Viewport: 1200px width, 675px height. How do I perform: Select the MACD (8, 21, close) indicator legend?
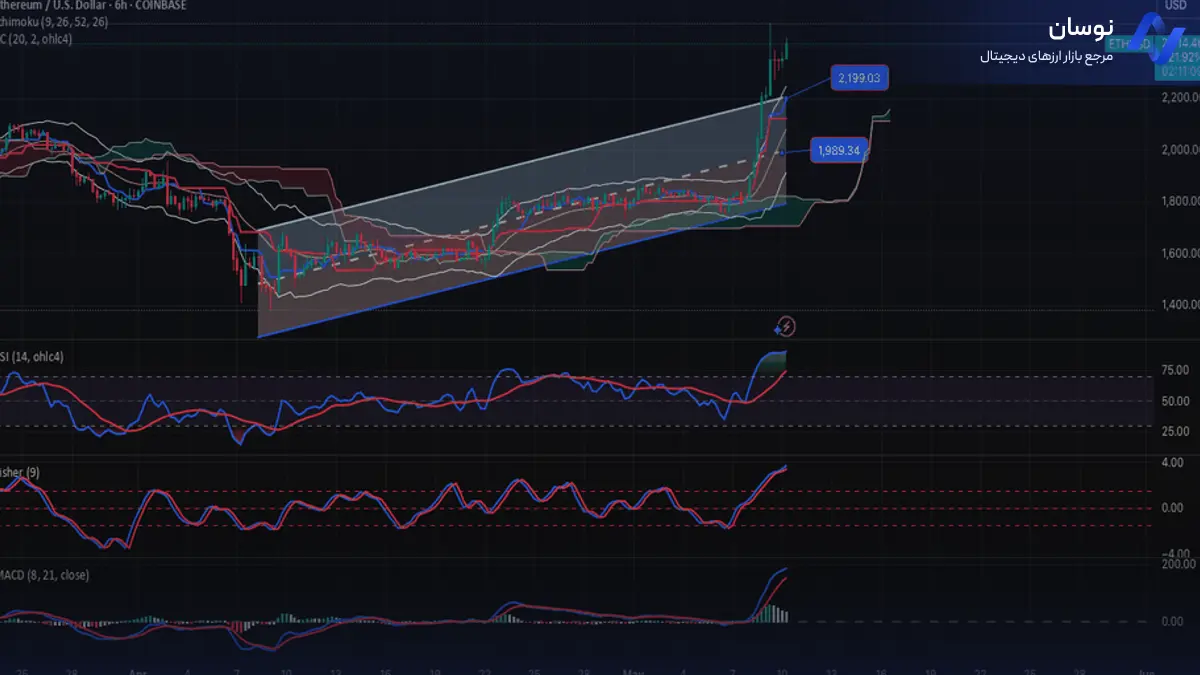pyautogui.click(x=44, y=575)
